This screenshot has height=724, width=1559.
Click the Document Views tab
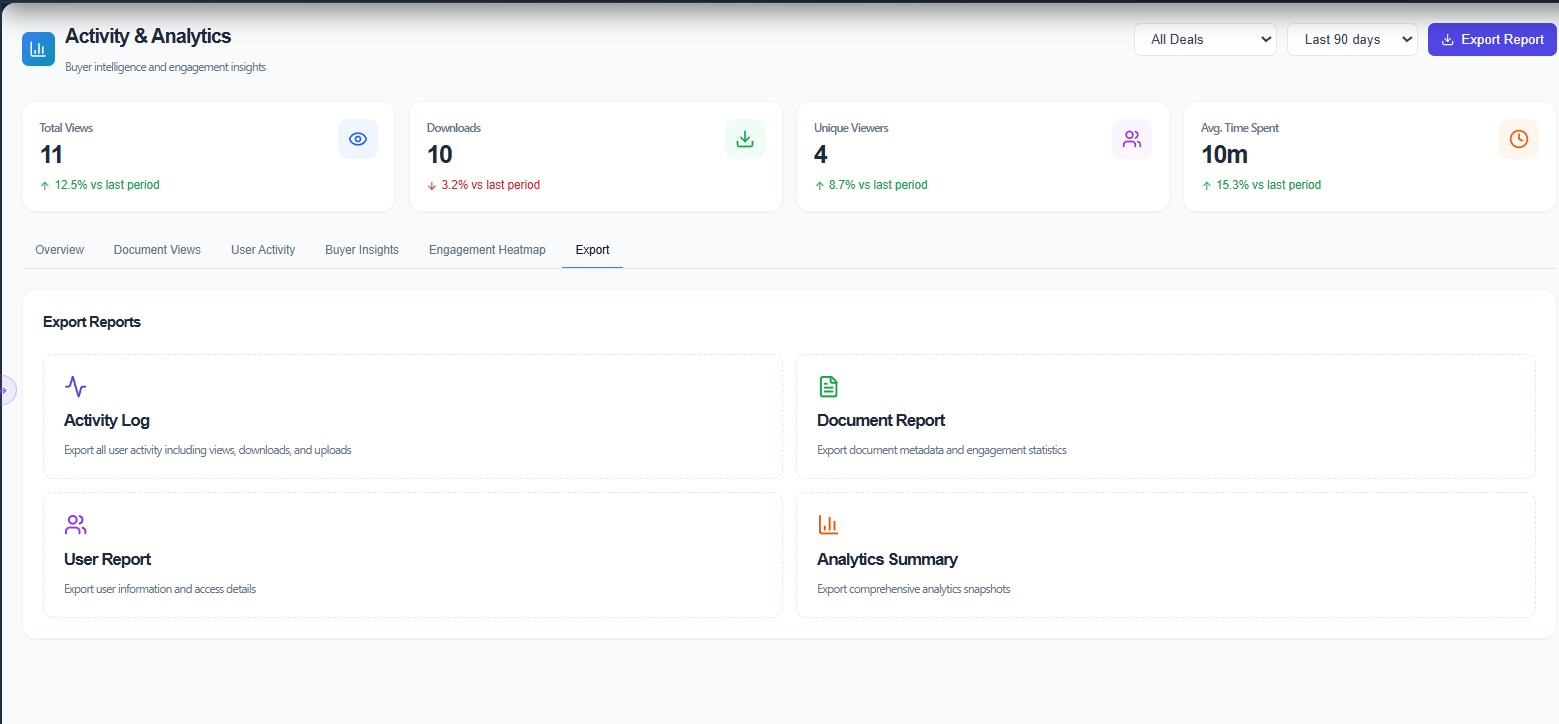pos(157,249)
